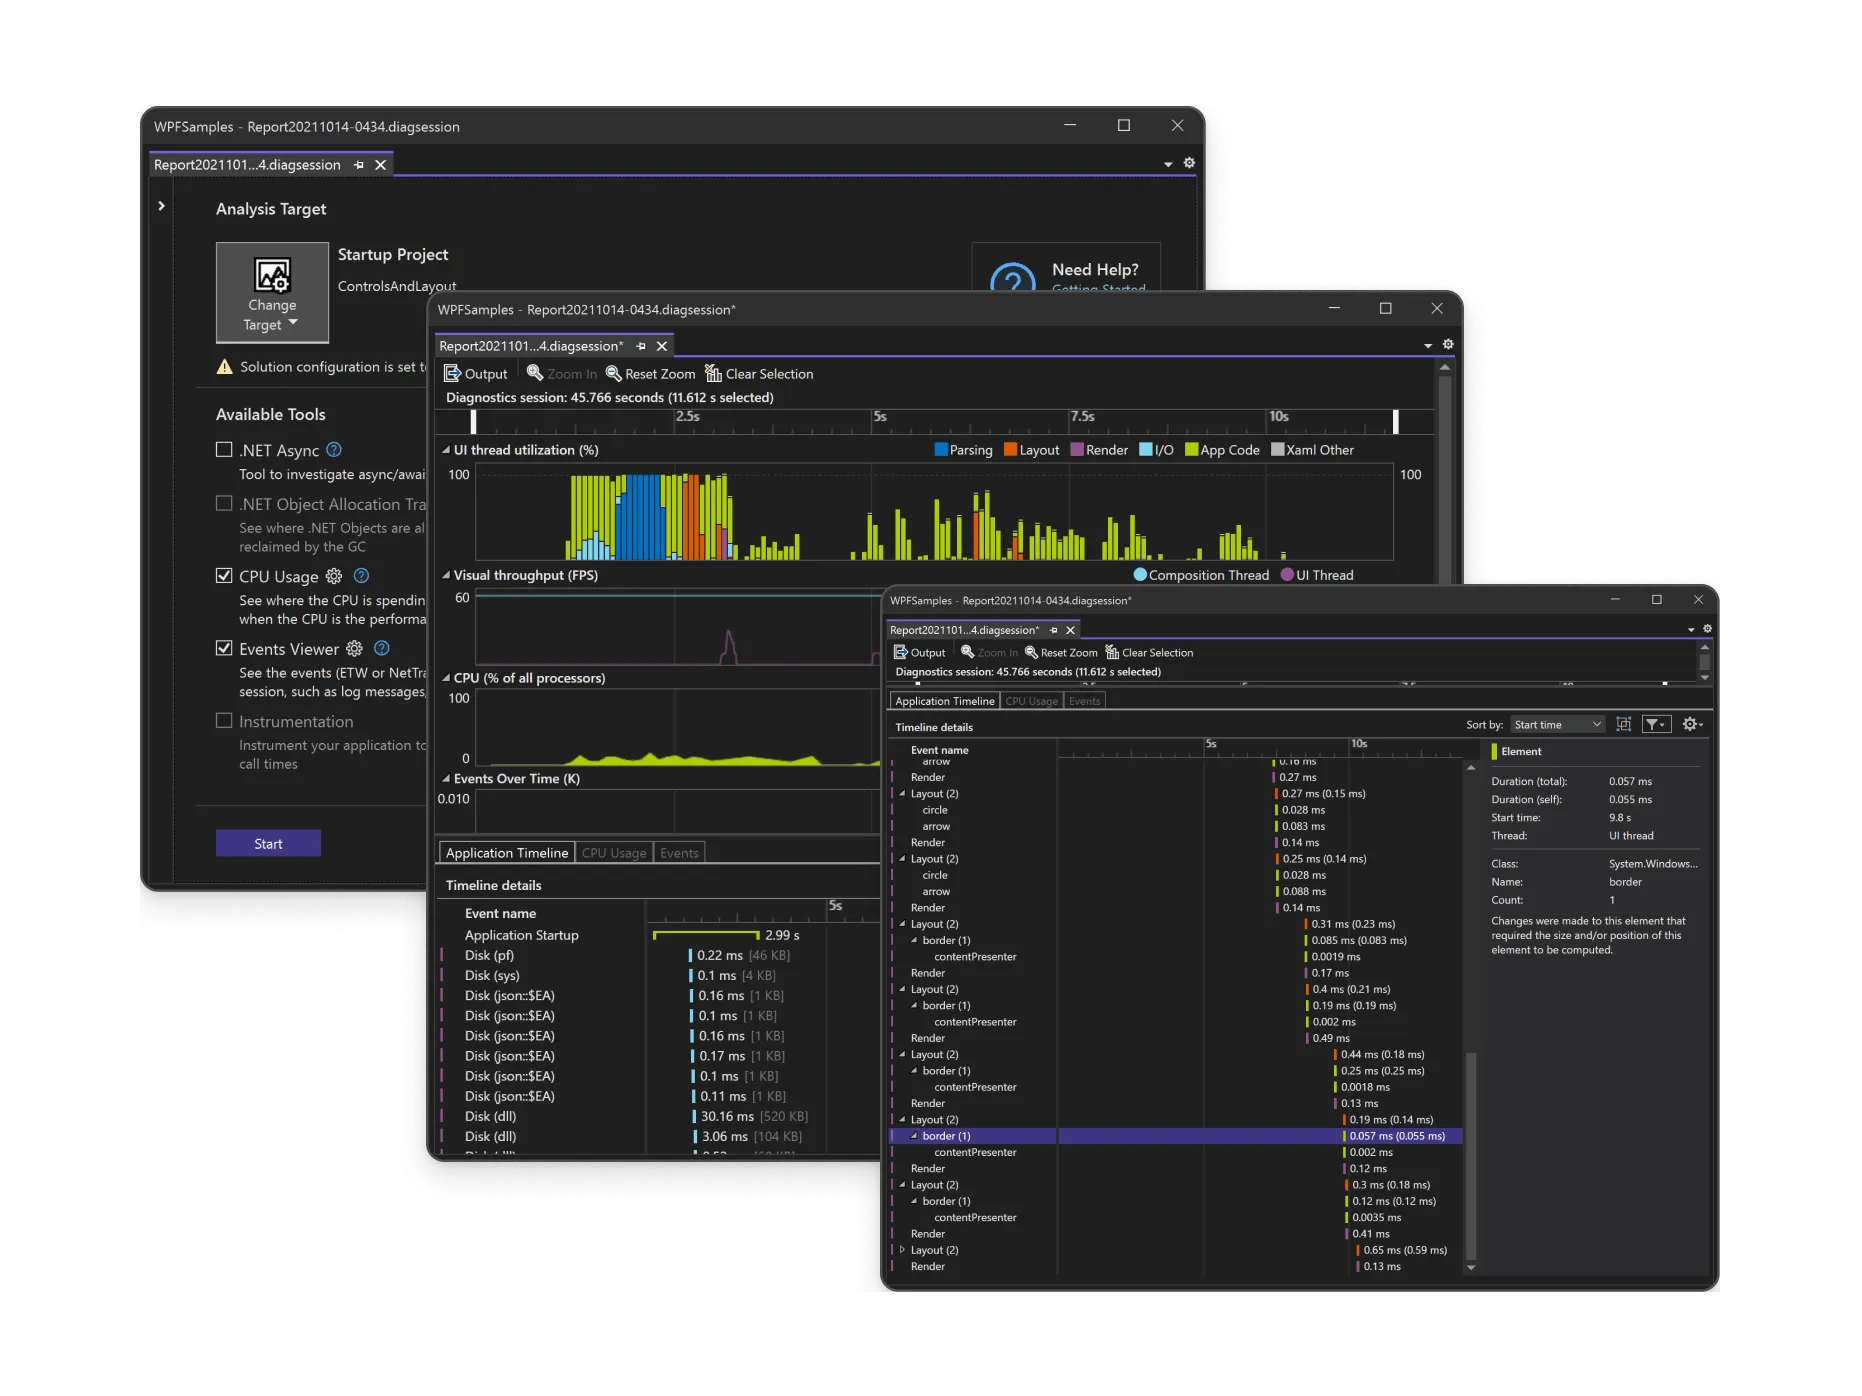Collapse the Visual throughput (FPS) graph
The image size is (1862, 1396).
[446, 575]
